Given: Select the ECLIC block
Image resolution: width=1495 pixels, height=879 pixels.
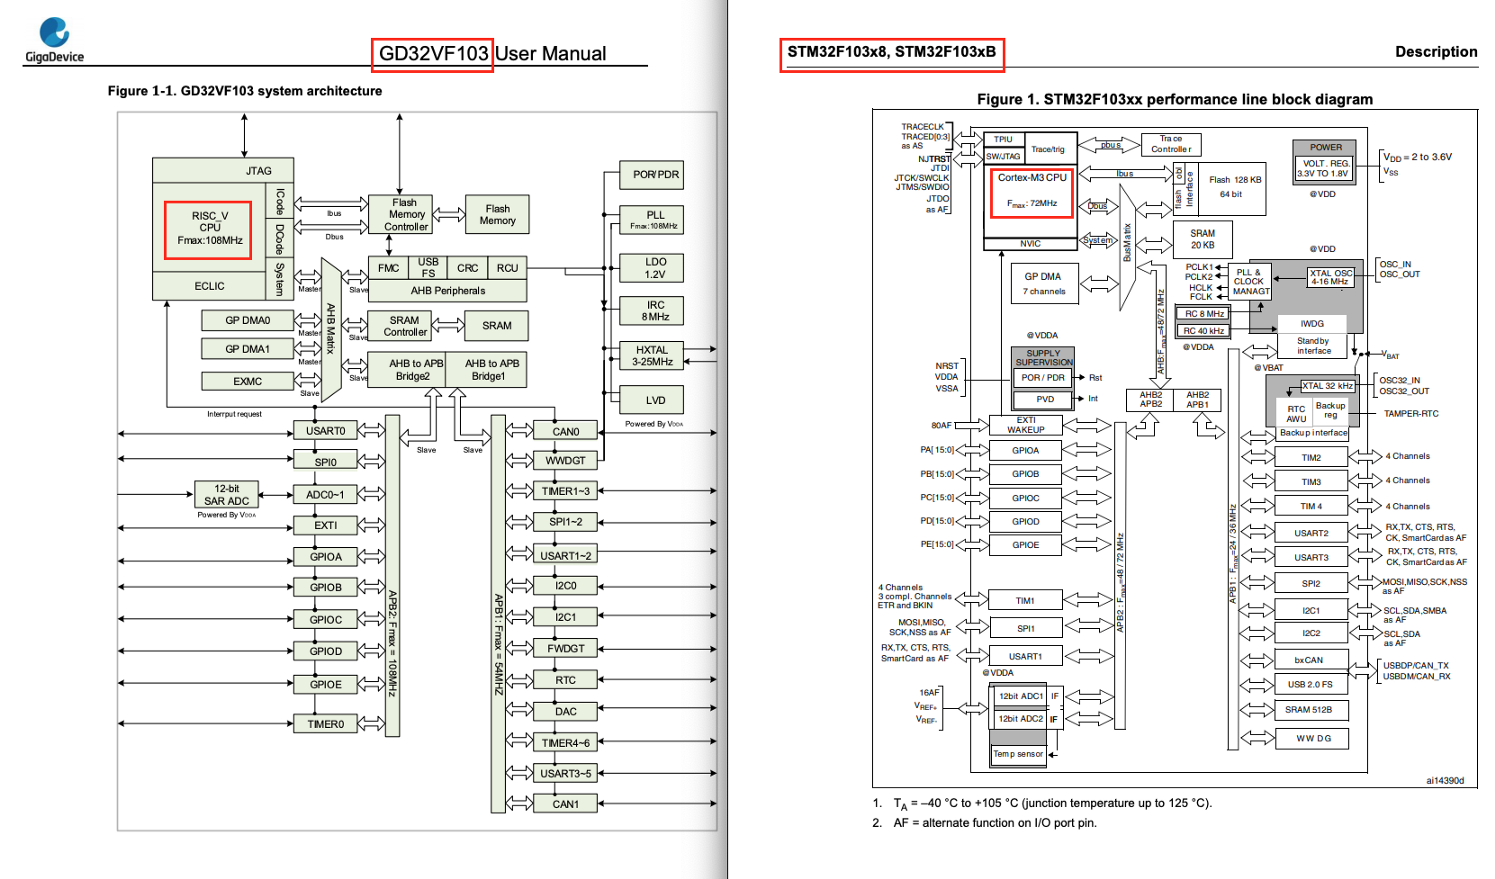Looking at the screenshot, I should tap(209, 286).
